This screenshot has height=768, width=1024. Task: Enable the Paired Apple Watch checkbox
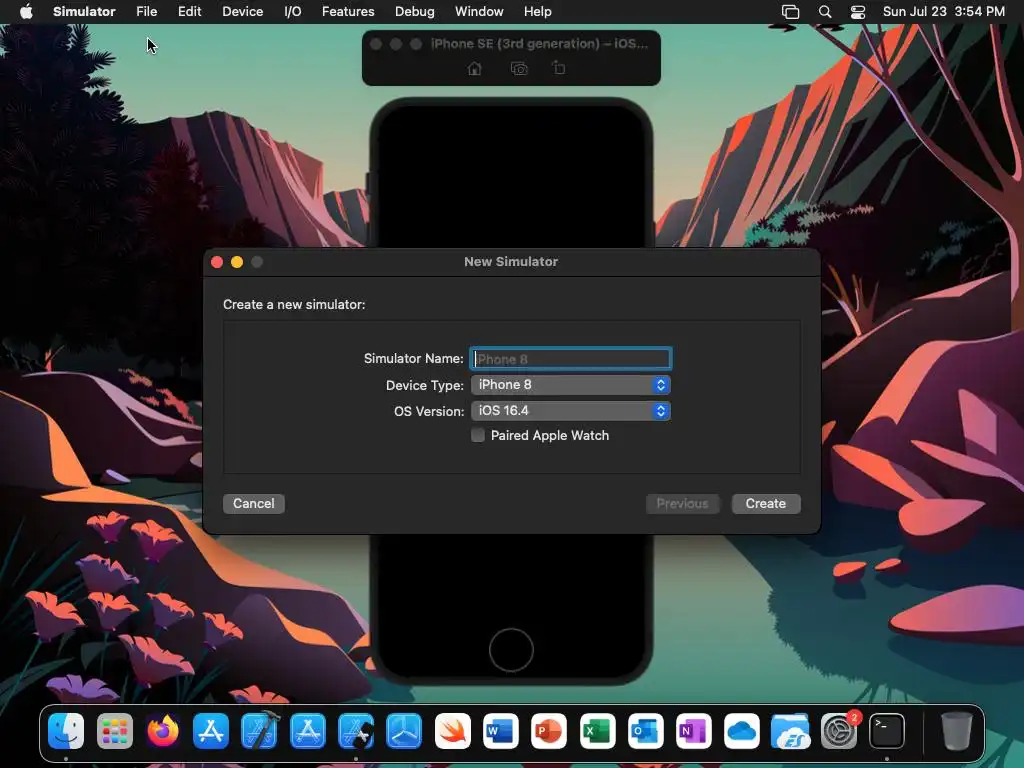click(x=478, y=436)
